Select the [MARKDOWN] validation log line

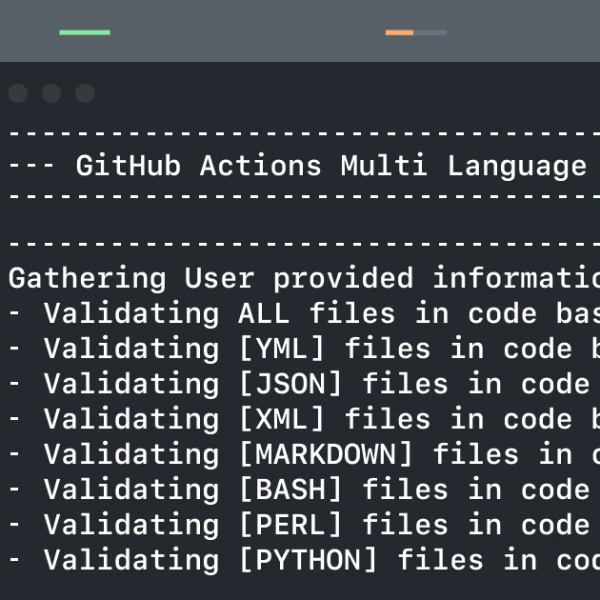click(x=300, y=455)
